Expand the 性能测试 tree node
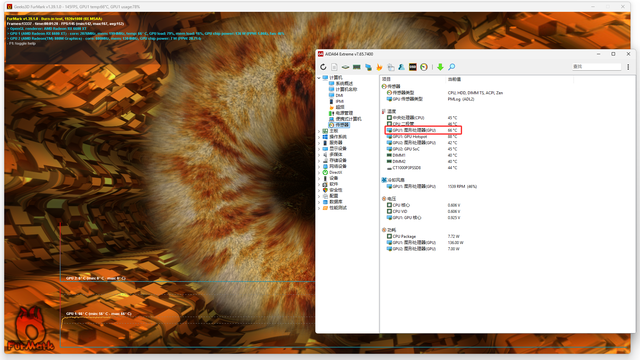640x360 pixels. pos(319,208)
